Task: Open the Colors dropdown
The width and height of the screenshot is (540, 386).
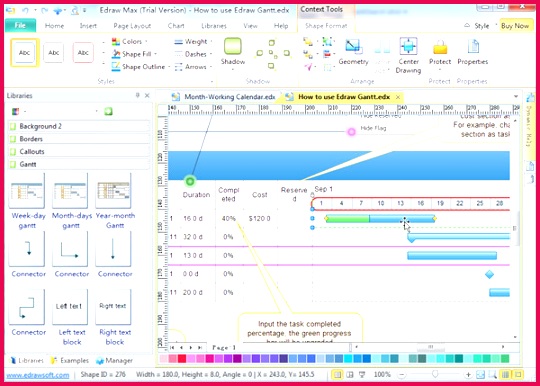Action: click(129, 42)
